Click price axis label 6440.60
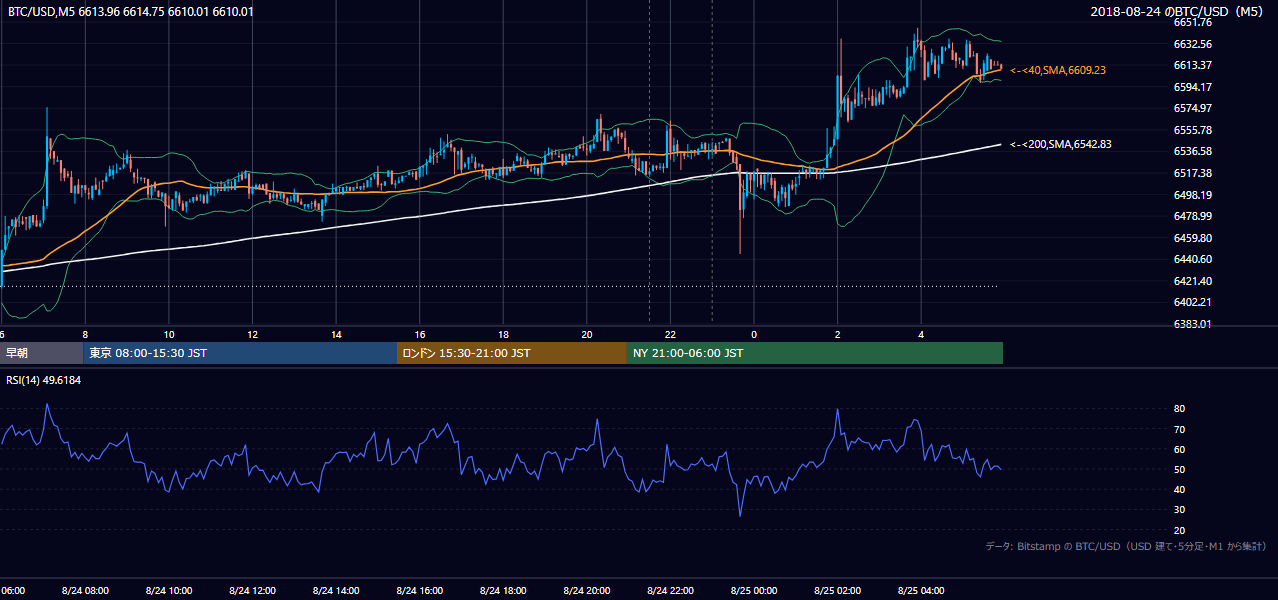The width and height of the screenshot is (1278, 600). click(1193, 259)
